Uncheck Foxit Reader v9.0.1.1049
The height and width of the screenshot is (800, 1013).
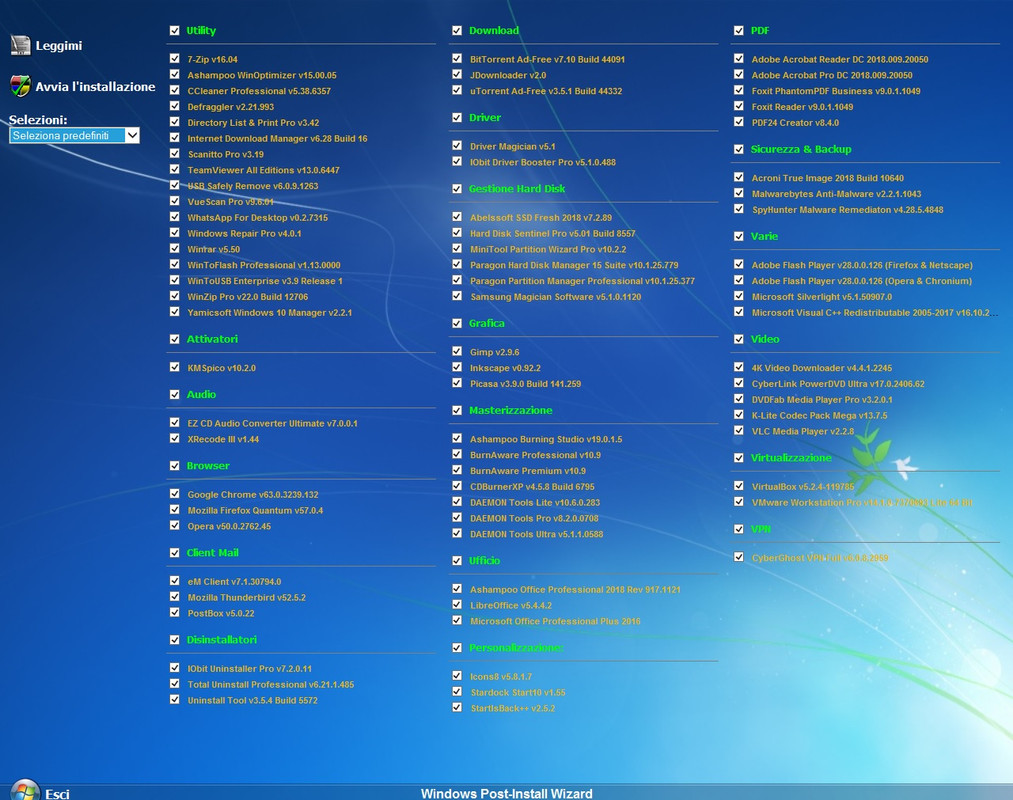(738, 106)
